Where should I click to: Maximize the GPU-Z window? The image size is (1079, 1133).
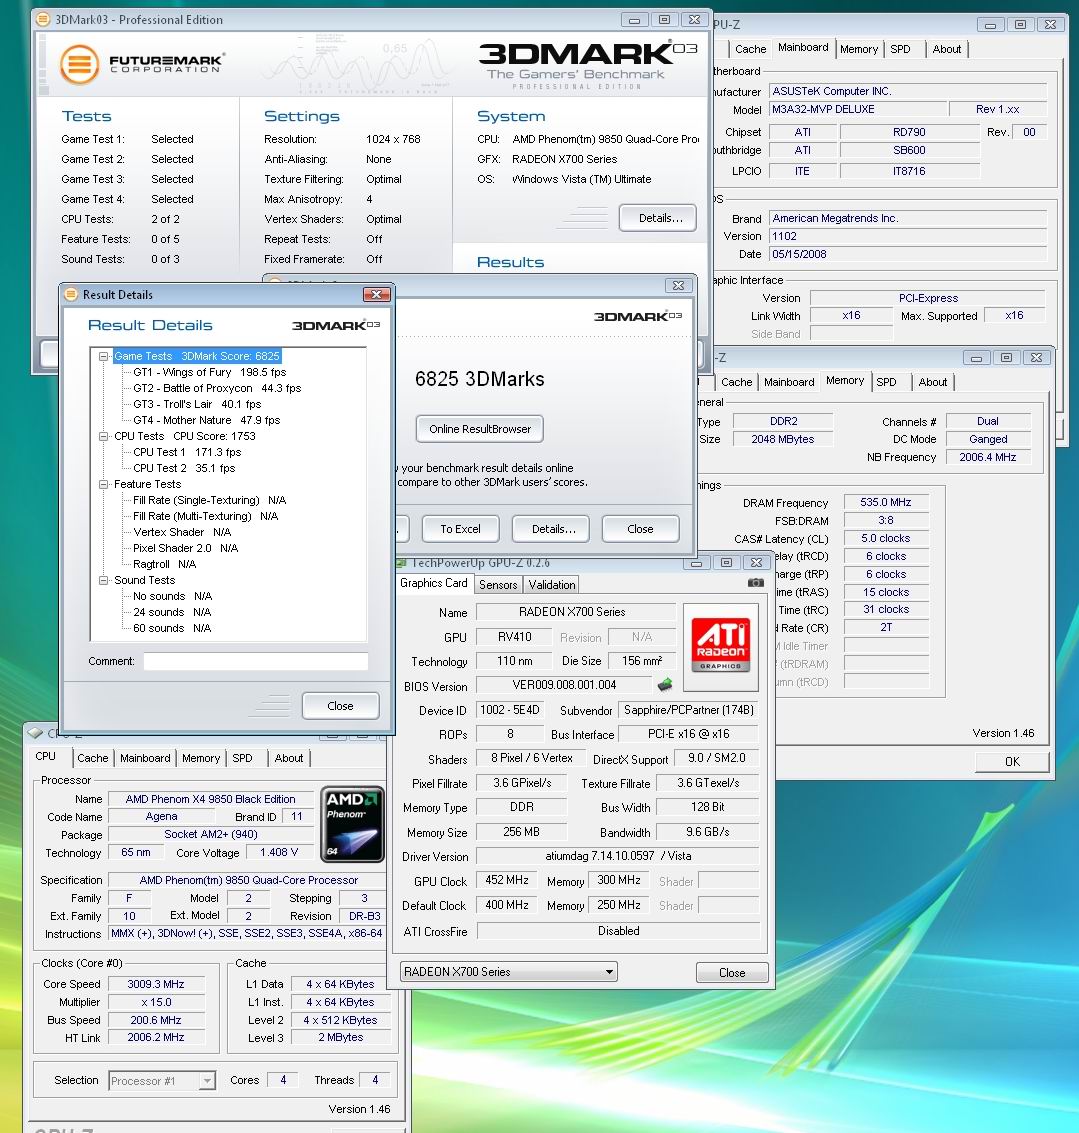pos(726,562)
